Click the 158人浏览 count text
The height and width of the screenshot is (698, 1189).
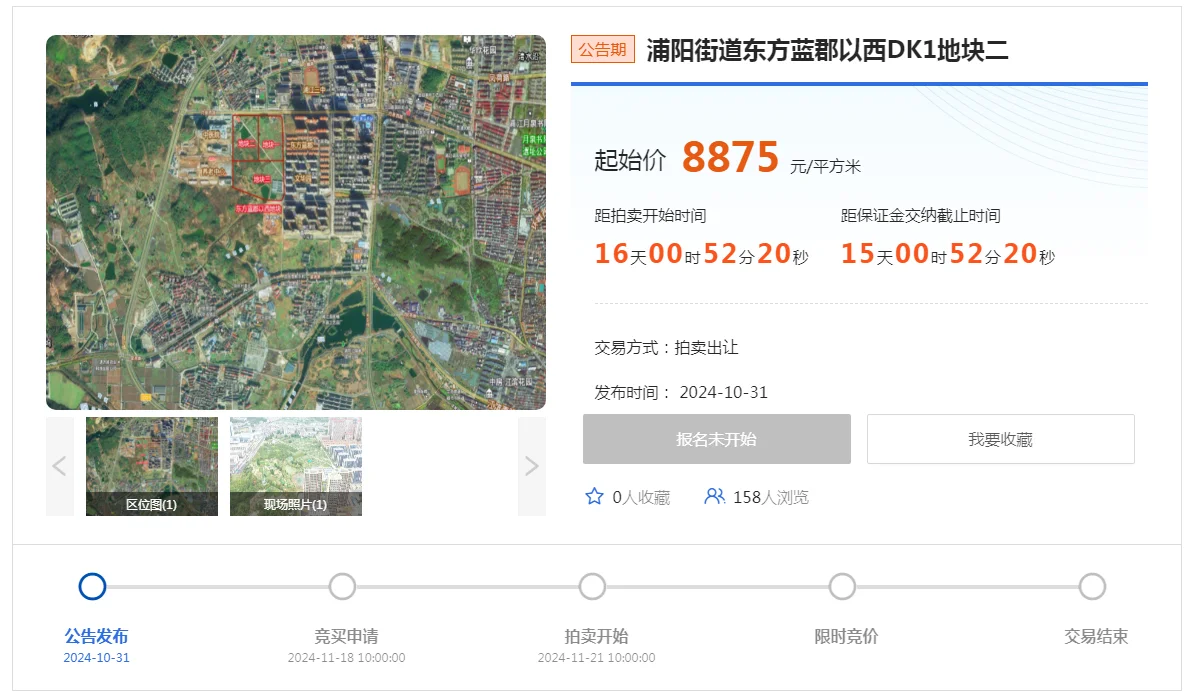coord(770,497)
